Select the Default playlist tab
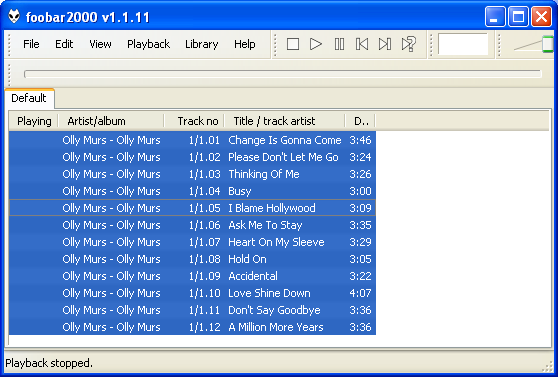Image resolution: width=558 pixels, height=377 pixels. point(29,98)
